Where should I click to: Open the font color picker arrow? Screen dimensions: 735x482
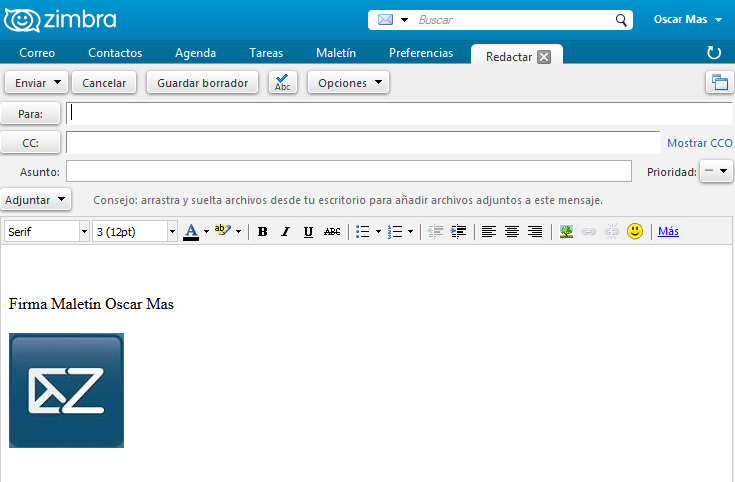point(206,232)
